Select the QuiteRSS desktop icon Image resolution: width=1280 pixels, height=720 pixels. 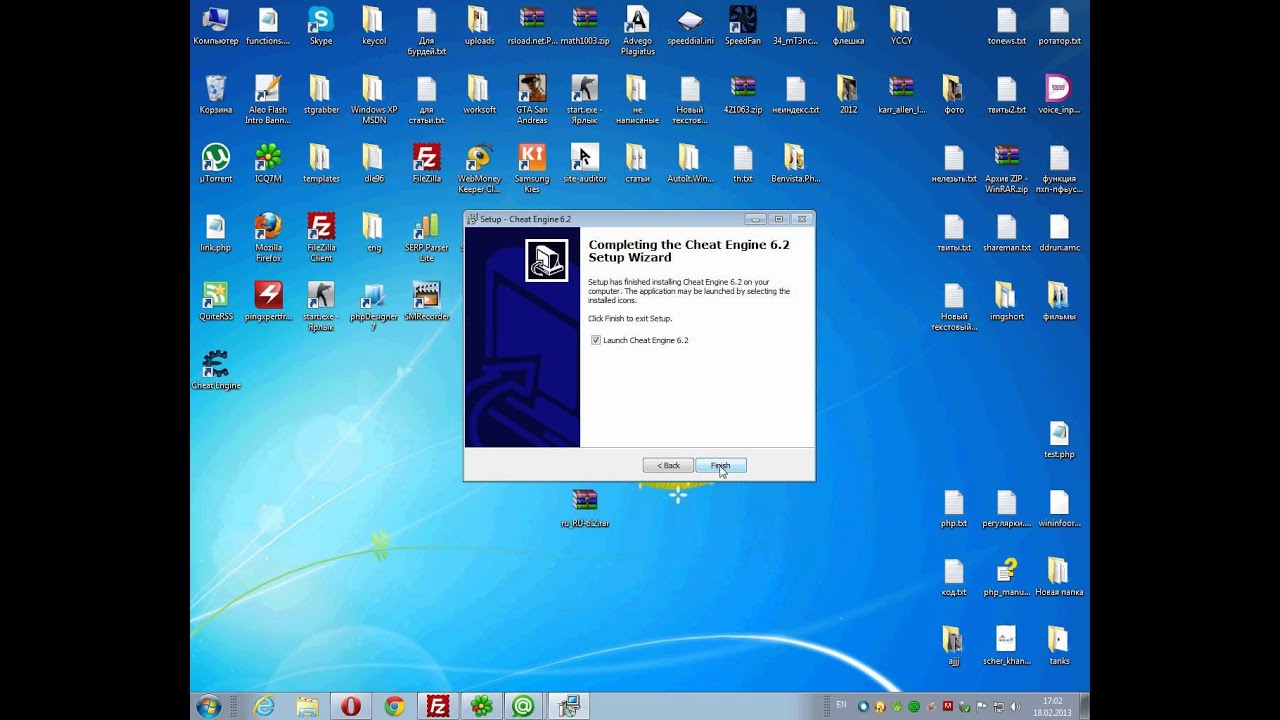click(216, 301)
